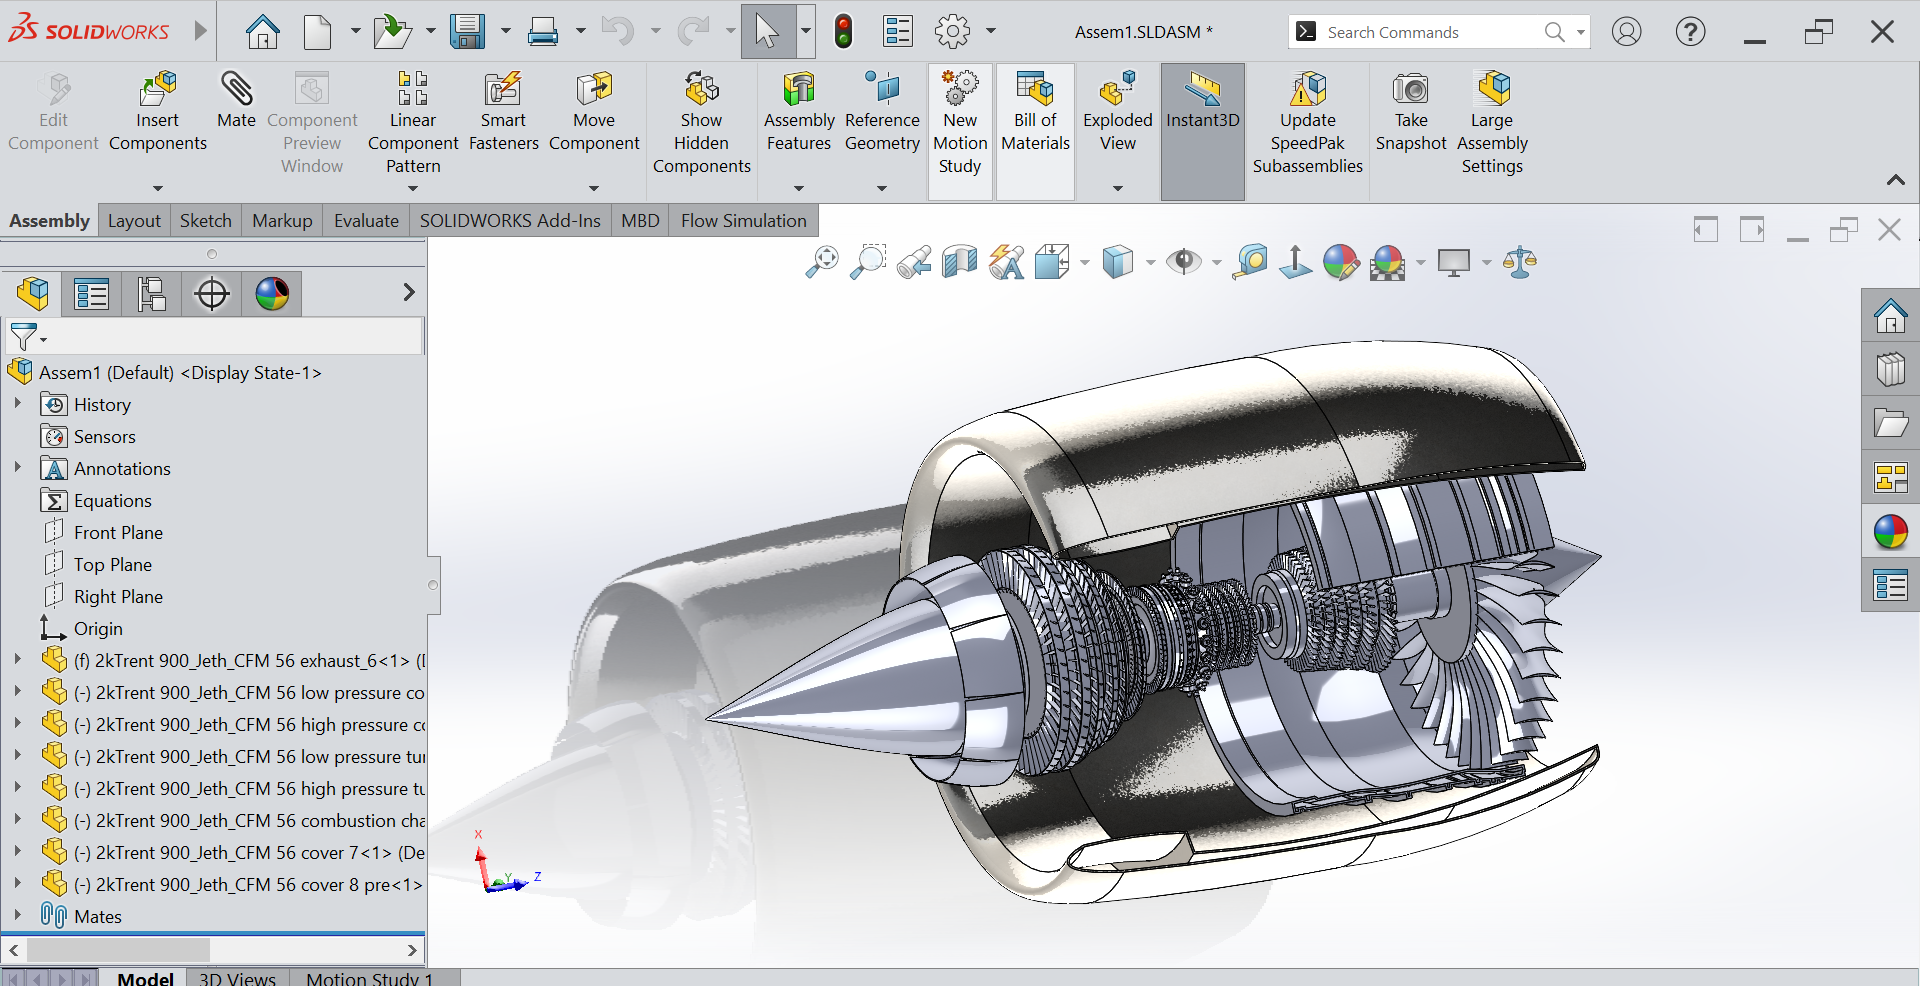
Task: Open the Appearances color ball in task pane
Action: click(x=1890, y=532)
